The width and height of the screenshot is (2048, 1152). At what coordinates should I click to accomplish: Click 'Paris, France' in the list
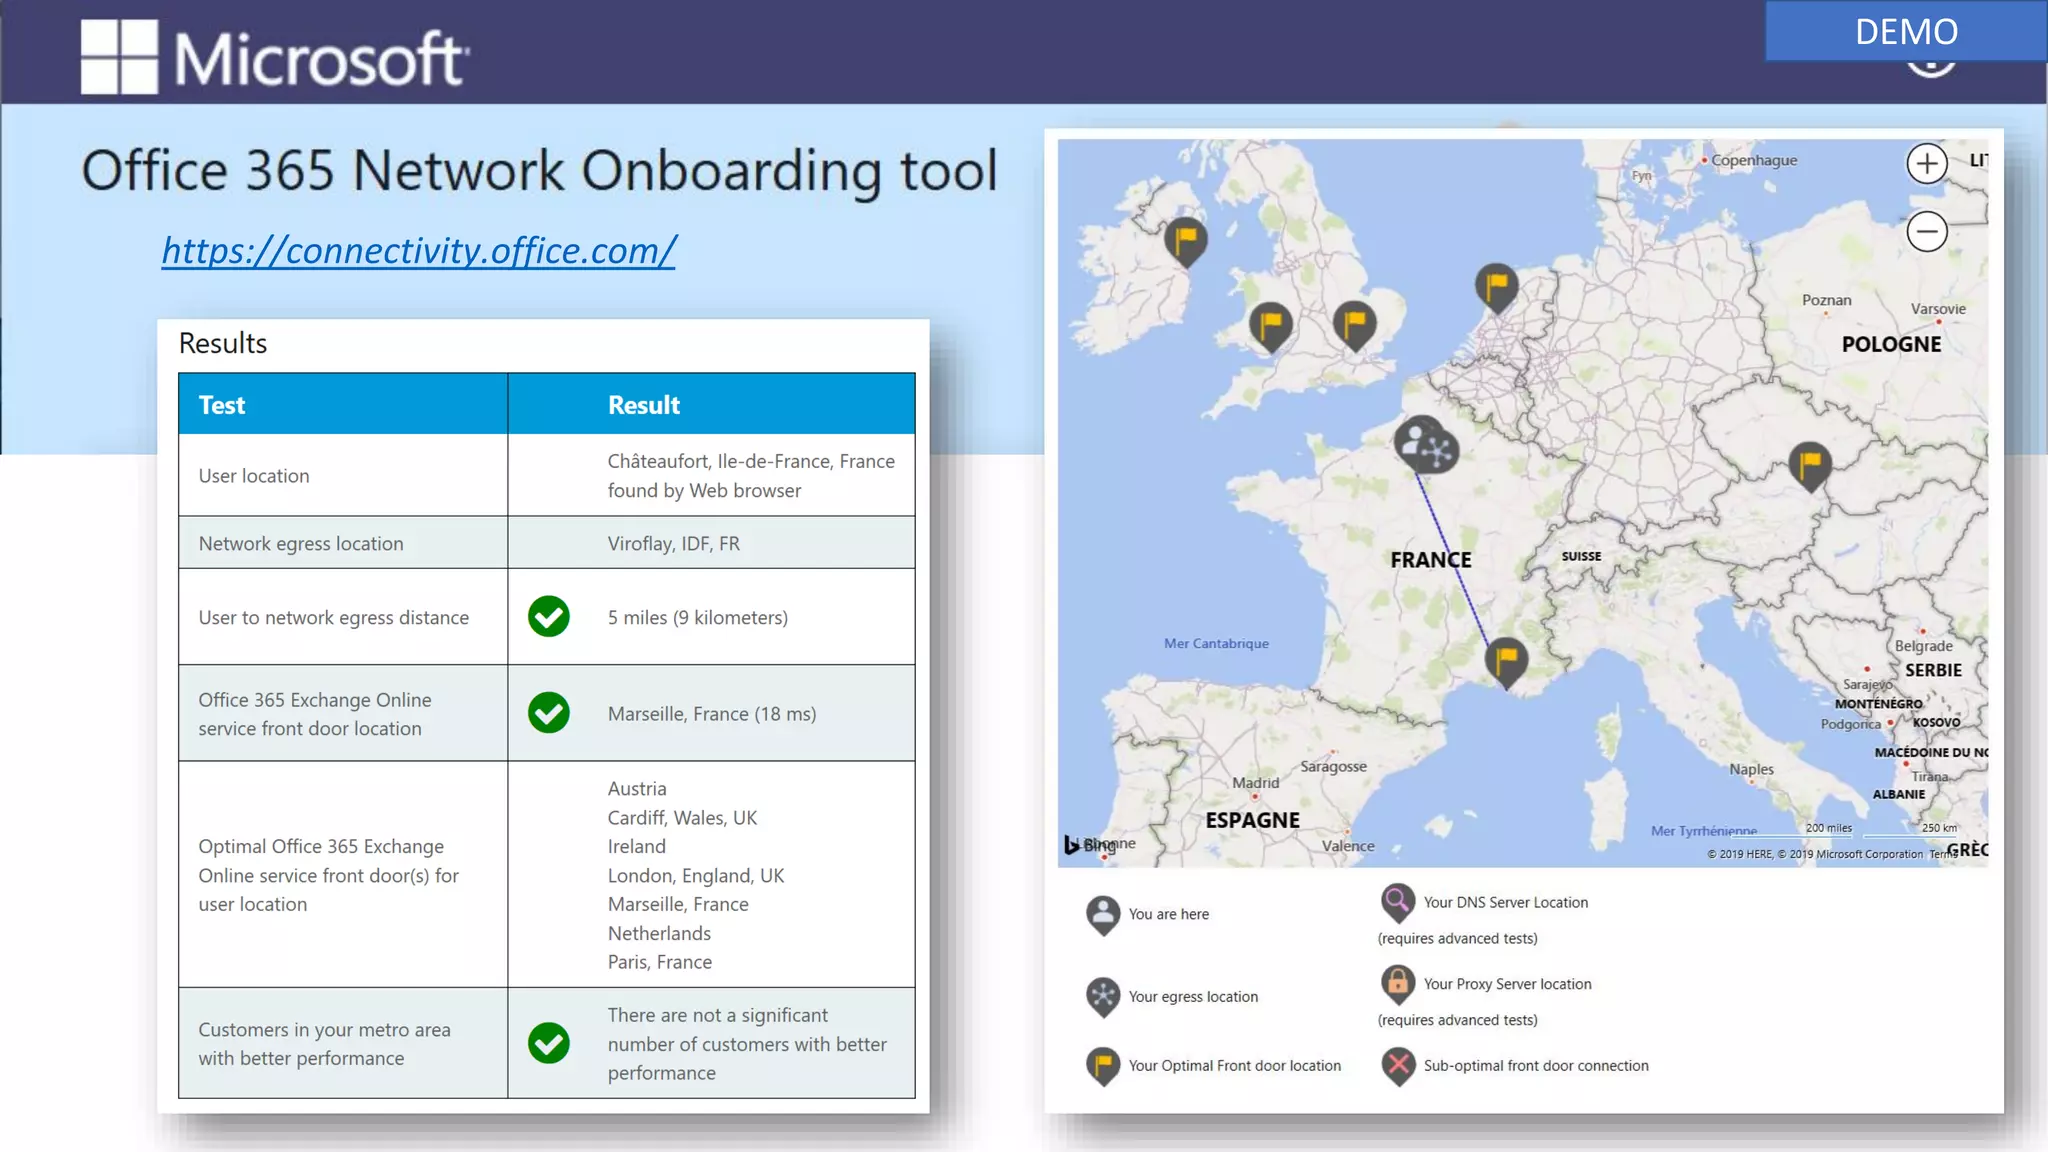660,961
